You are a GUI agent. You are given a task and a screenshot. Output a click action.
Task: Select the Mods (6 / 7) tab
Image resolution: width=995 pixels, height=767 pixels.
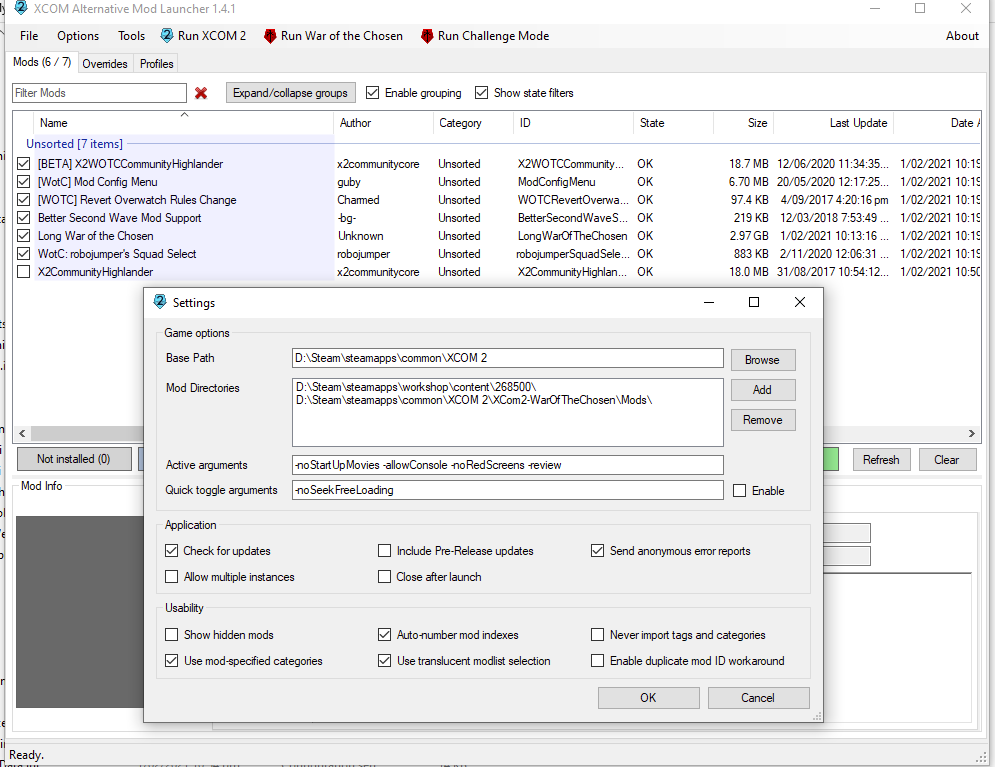click(x=42, y=62)
